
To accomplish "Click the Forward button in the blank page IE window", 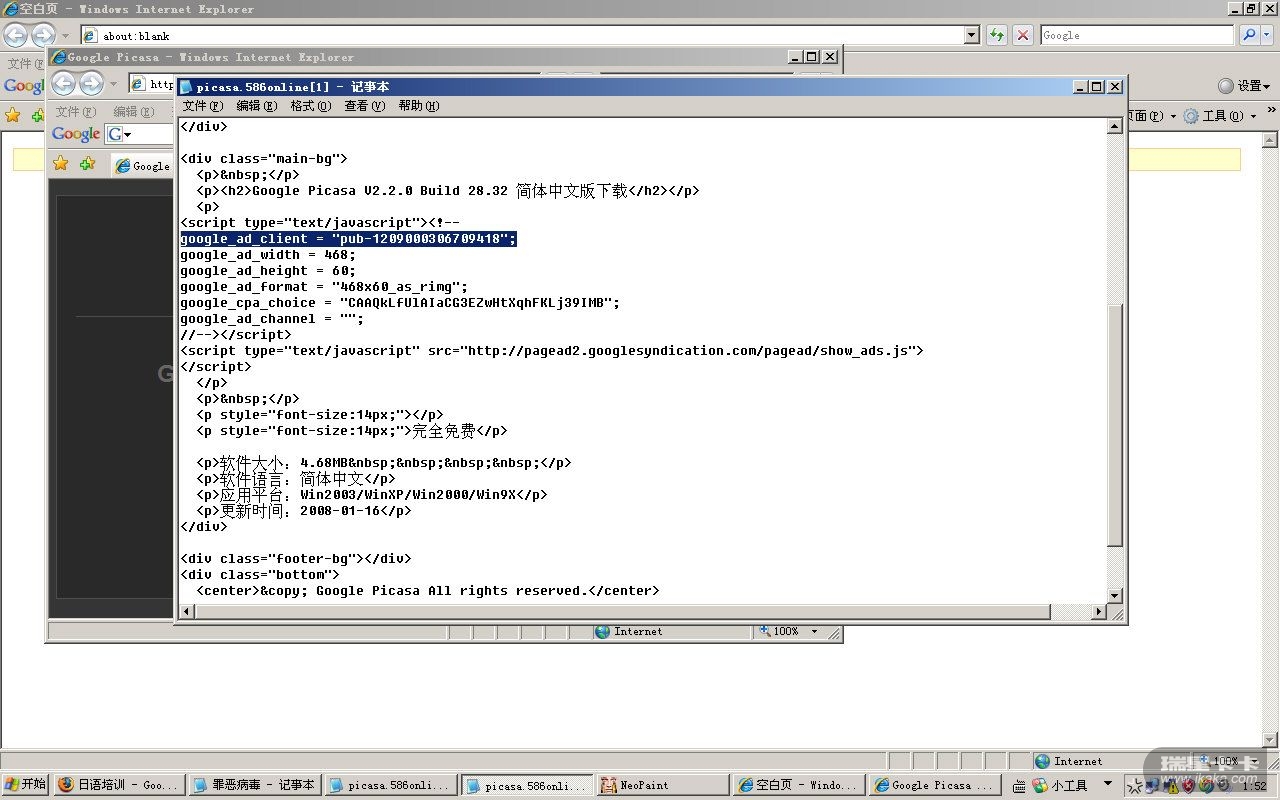I will click(43, 35).
